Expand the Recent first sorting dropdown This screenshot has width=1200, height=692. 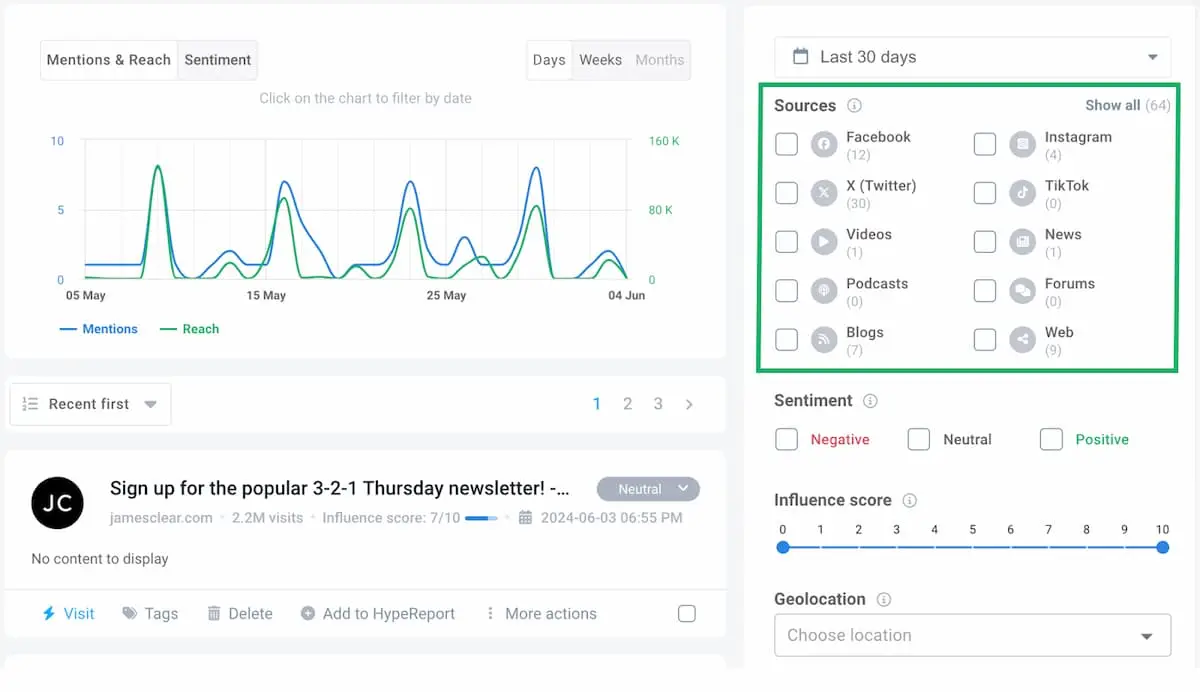(89, 404)
